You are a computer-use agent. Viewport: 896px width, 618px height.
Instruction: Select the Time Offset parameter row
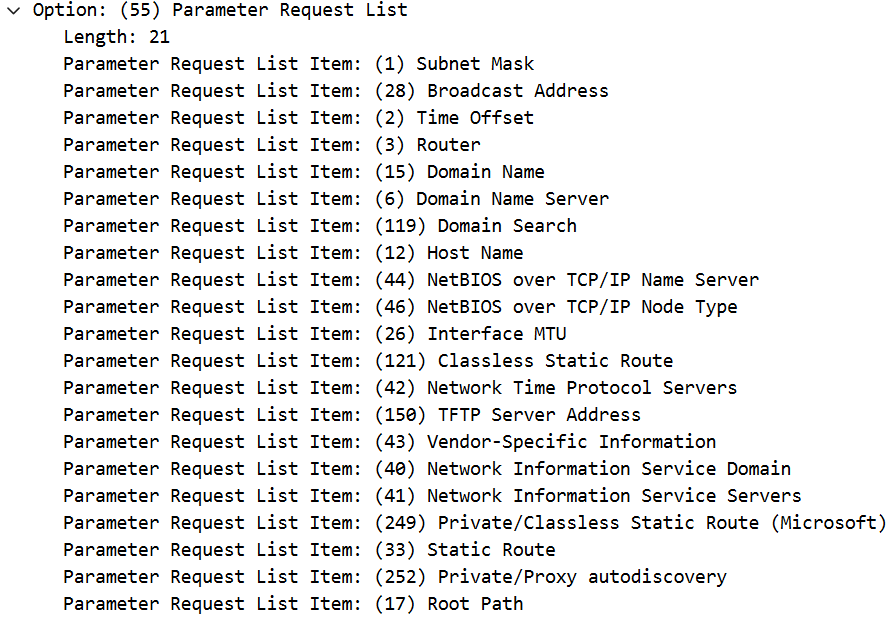point(298,118)
